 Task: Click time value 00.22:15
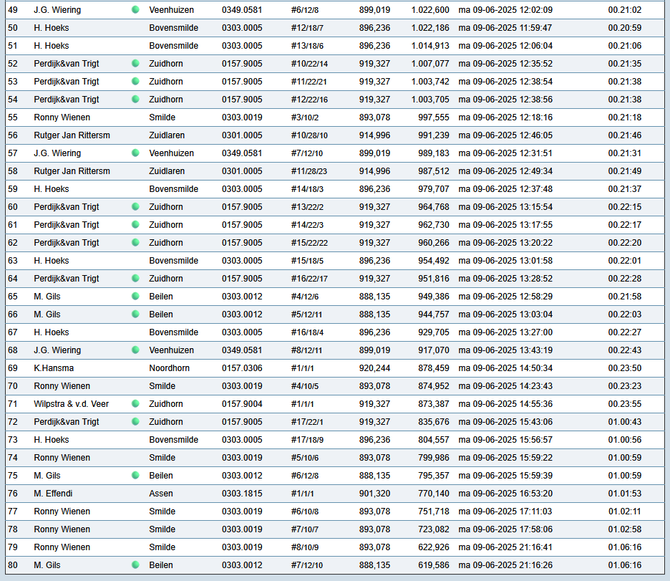pos(625,207)
